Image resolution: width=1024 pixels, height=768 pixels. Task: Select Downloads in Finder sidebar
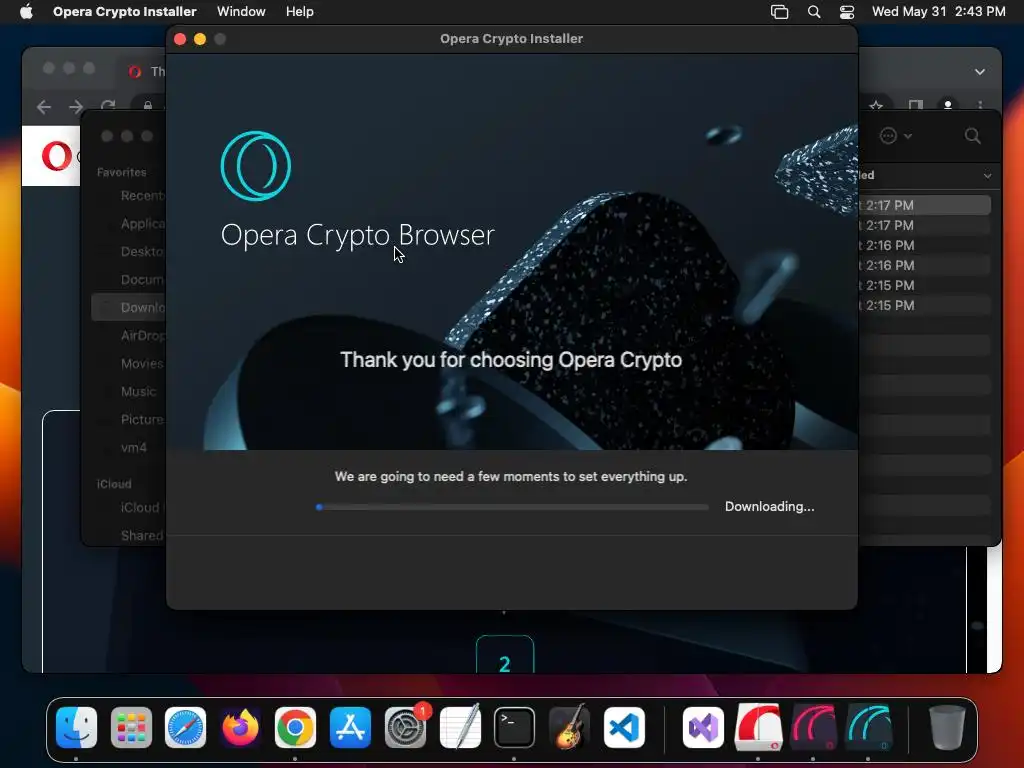[129, 308]
